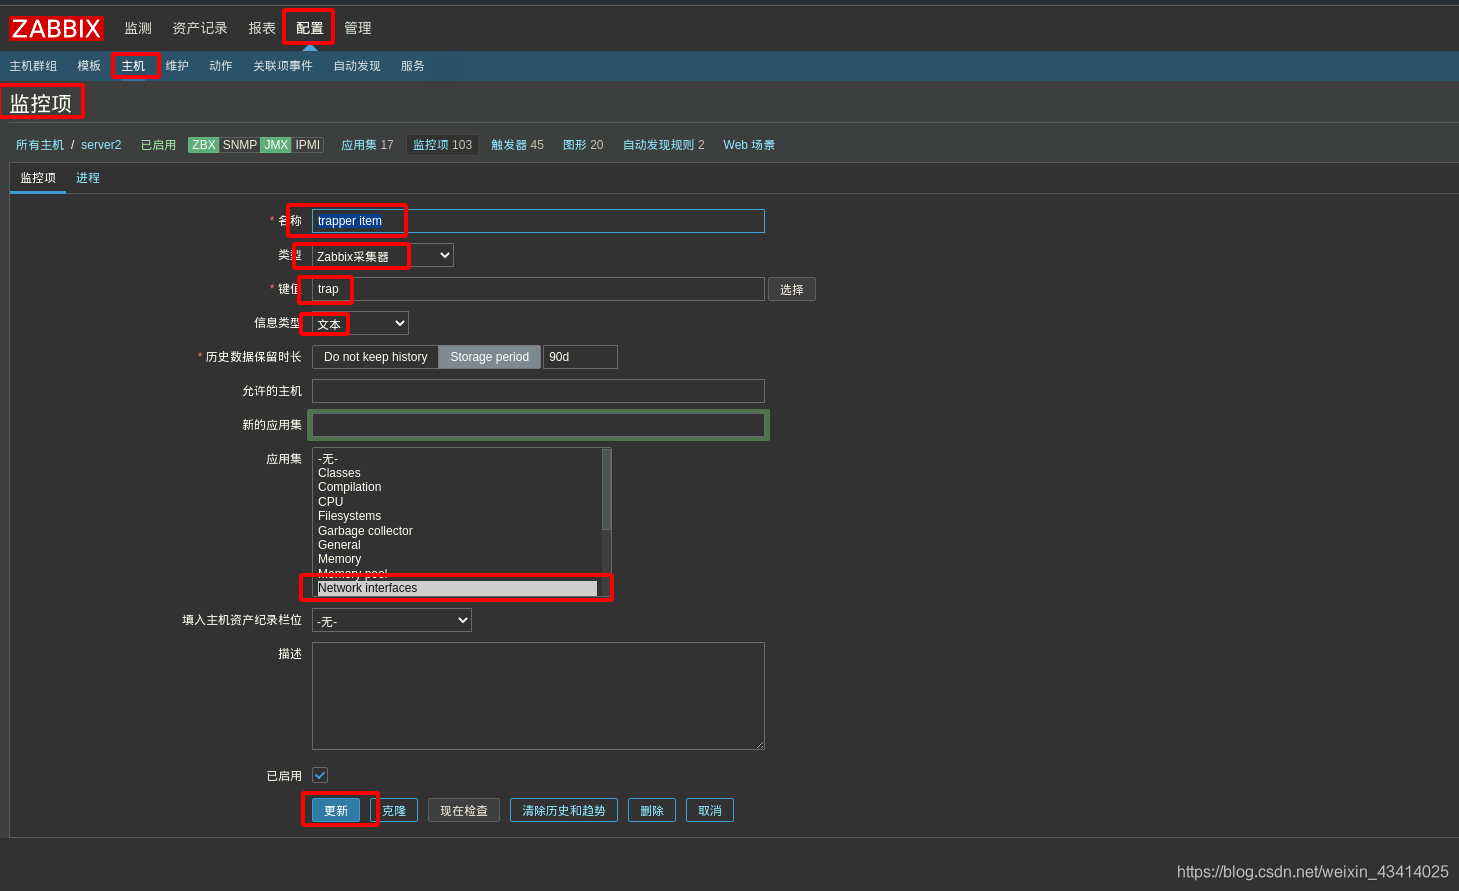Click the JMX availability badge
1459x891 pixels.
coord(276,145)
